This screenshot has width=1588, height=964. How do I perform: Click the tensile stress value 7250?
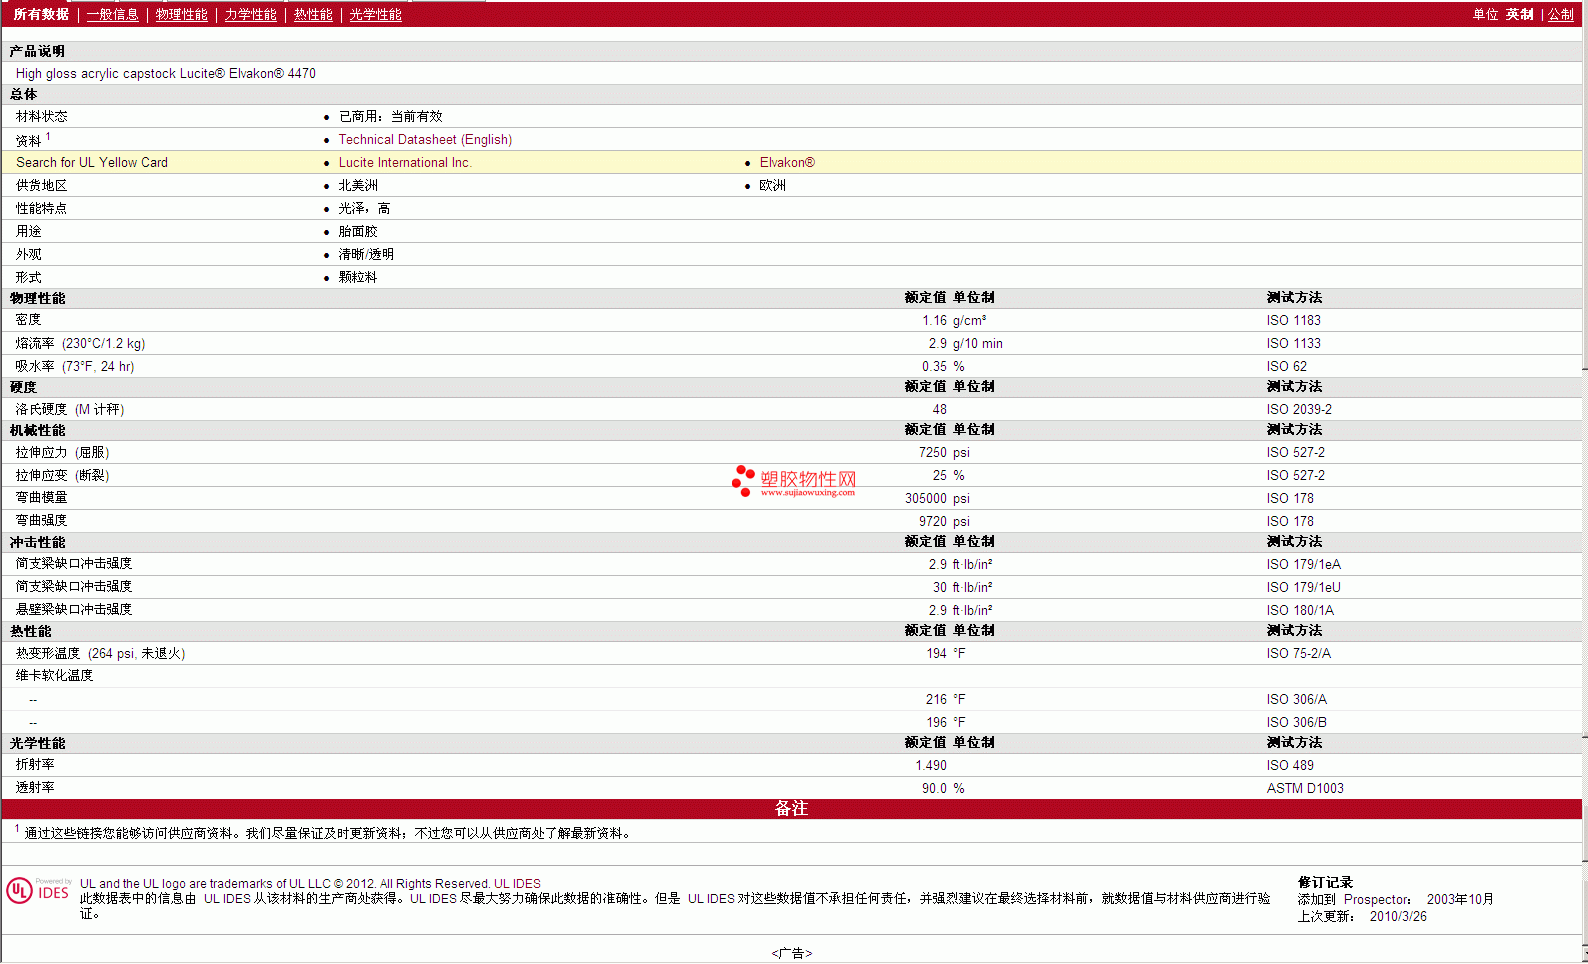point(933,453)
